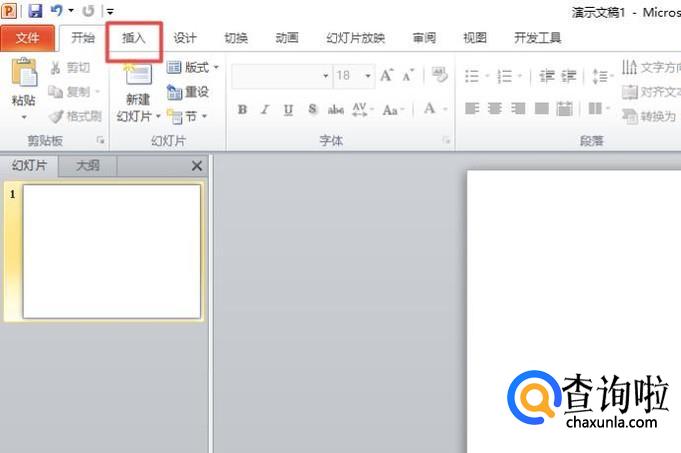Switch to the Design ribbon tab
The height and width of the screenshot is (453, 681).
click(185, 38)
